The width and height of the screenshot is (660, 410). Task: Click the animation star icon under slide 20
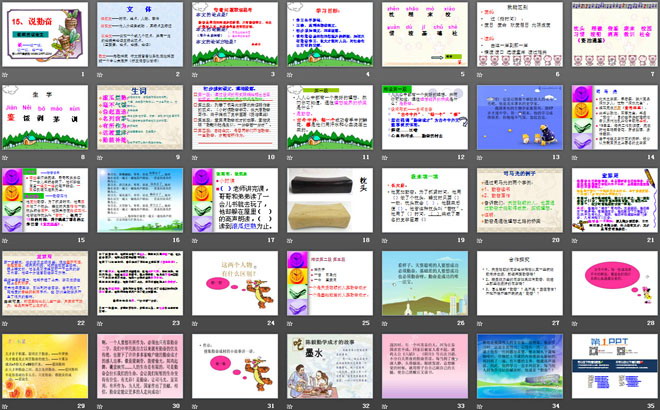tap(480, 240)
